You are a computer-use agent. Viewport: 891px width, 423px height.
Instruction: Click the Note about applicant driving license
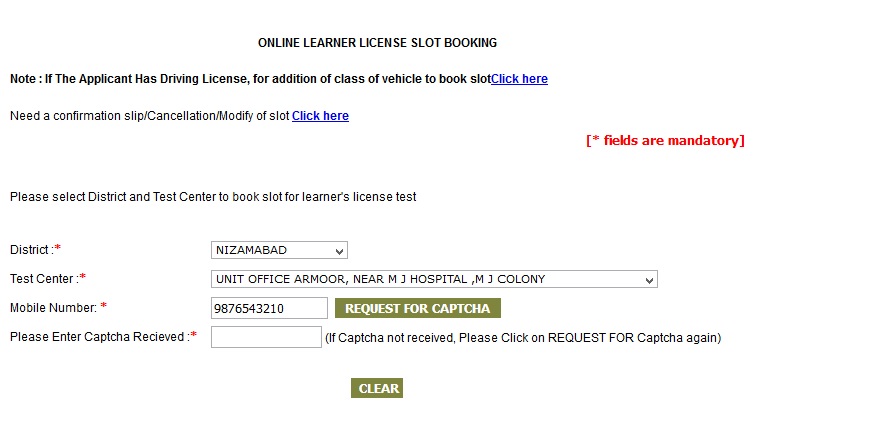click(x=250, y=79)
